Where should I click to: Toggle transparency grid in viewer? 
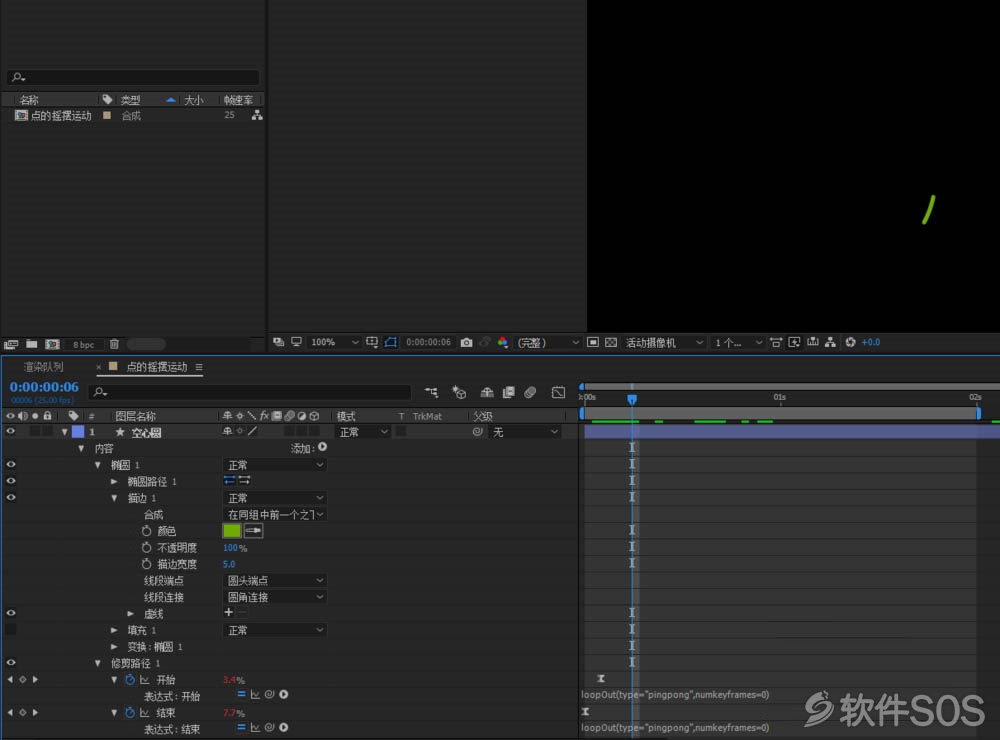[x=611, y=343]
